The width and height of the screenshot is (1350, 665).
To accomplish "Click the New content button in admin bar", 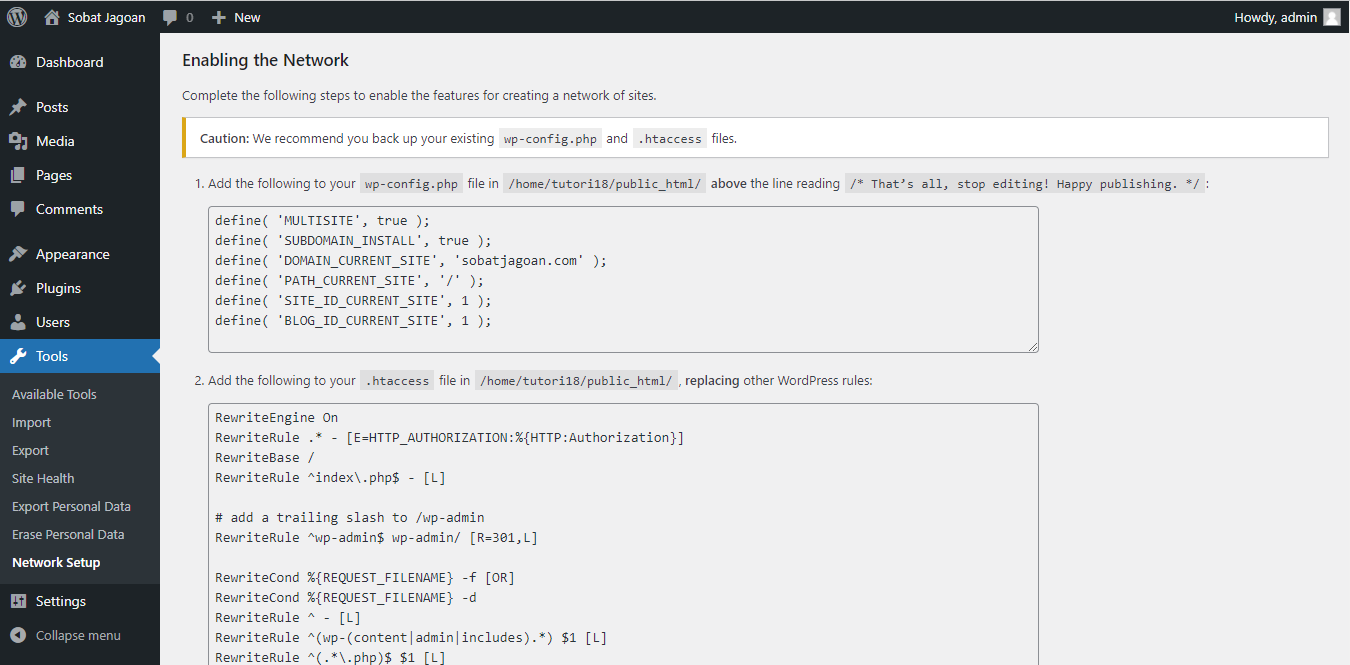I will [x=236, y=17].
